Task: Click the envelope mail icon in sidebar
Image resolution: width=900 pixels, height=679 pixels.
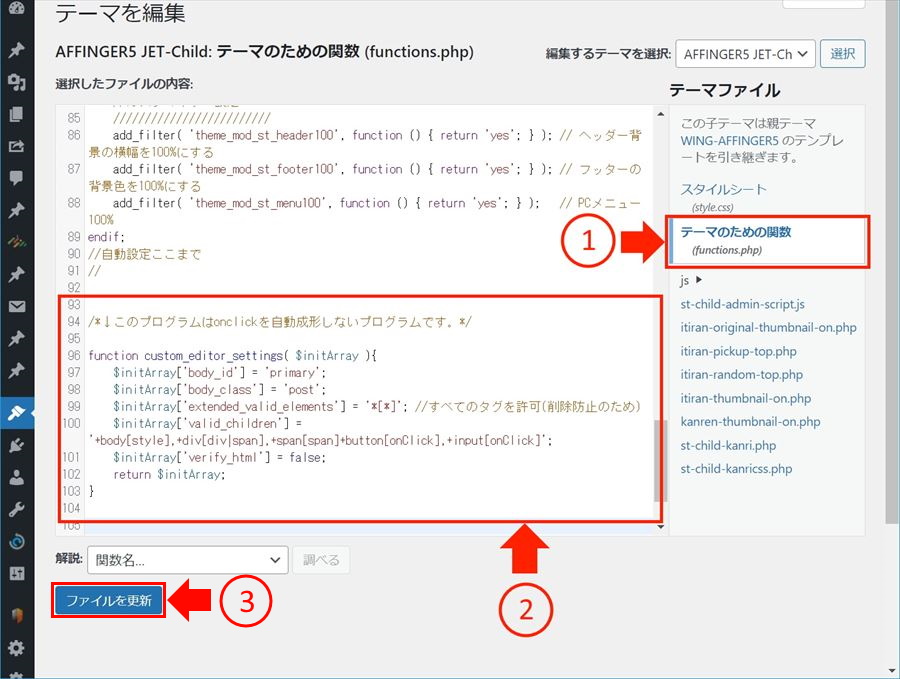Action: (16, 306)
